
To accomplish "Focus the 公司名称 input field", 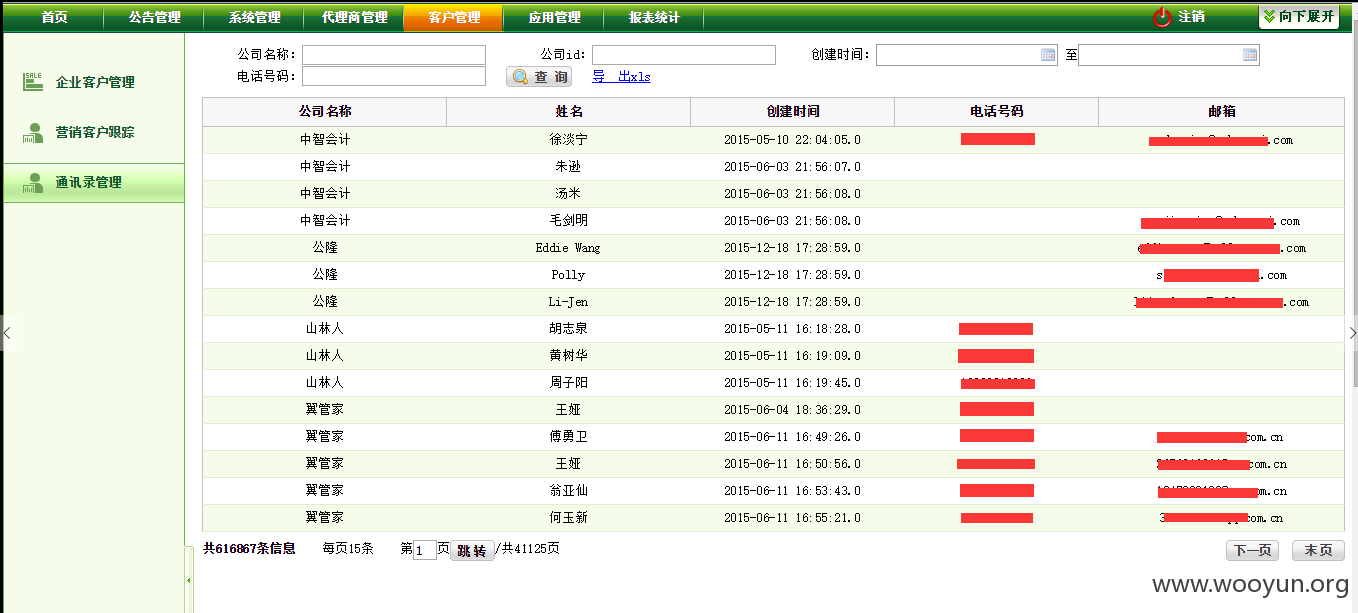I will click(x=394, y=55).
